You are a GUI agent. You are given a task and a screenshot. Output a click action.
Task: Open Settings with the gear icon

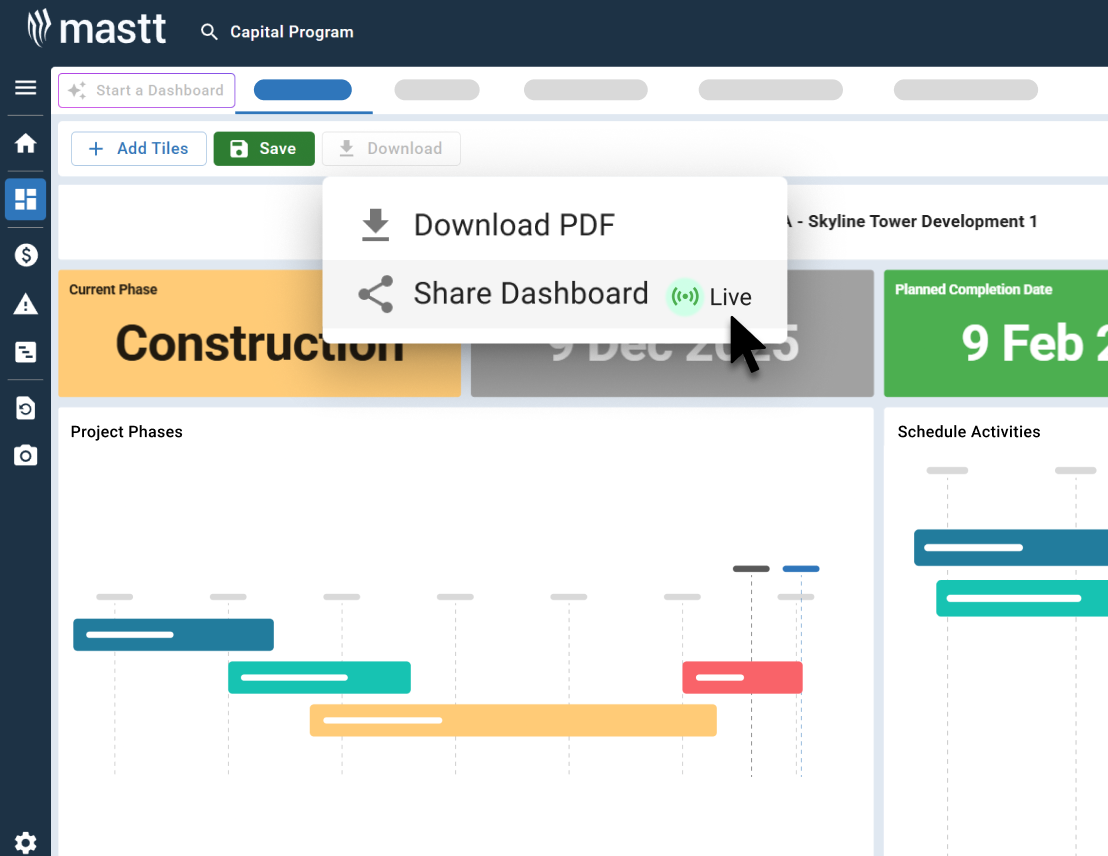pyautogui.click(x=25, y=843)
